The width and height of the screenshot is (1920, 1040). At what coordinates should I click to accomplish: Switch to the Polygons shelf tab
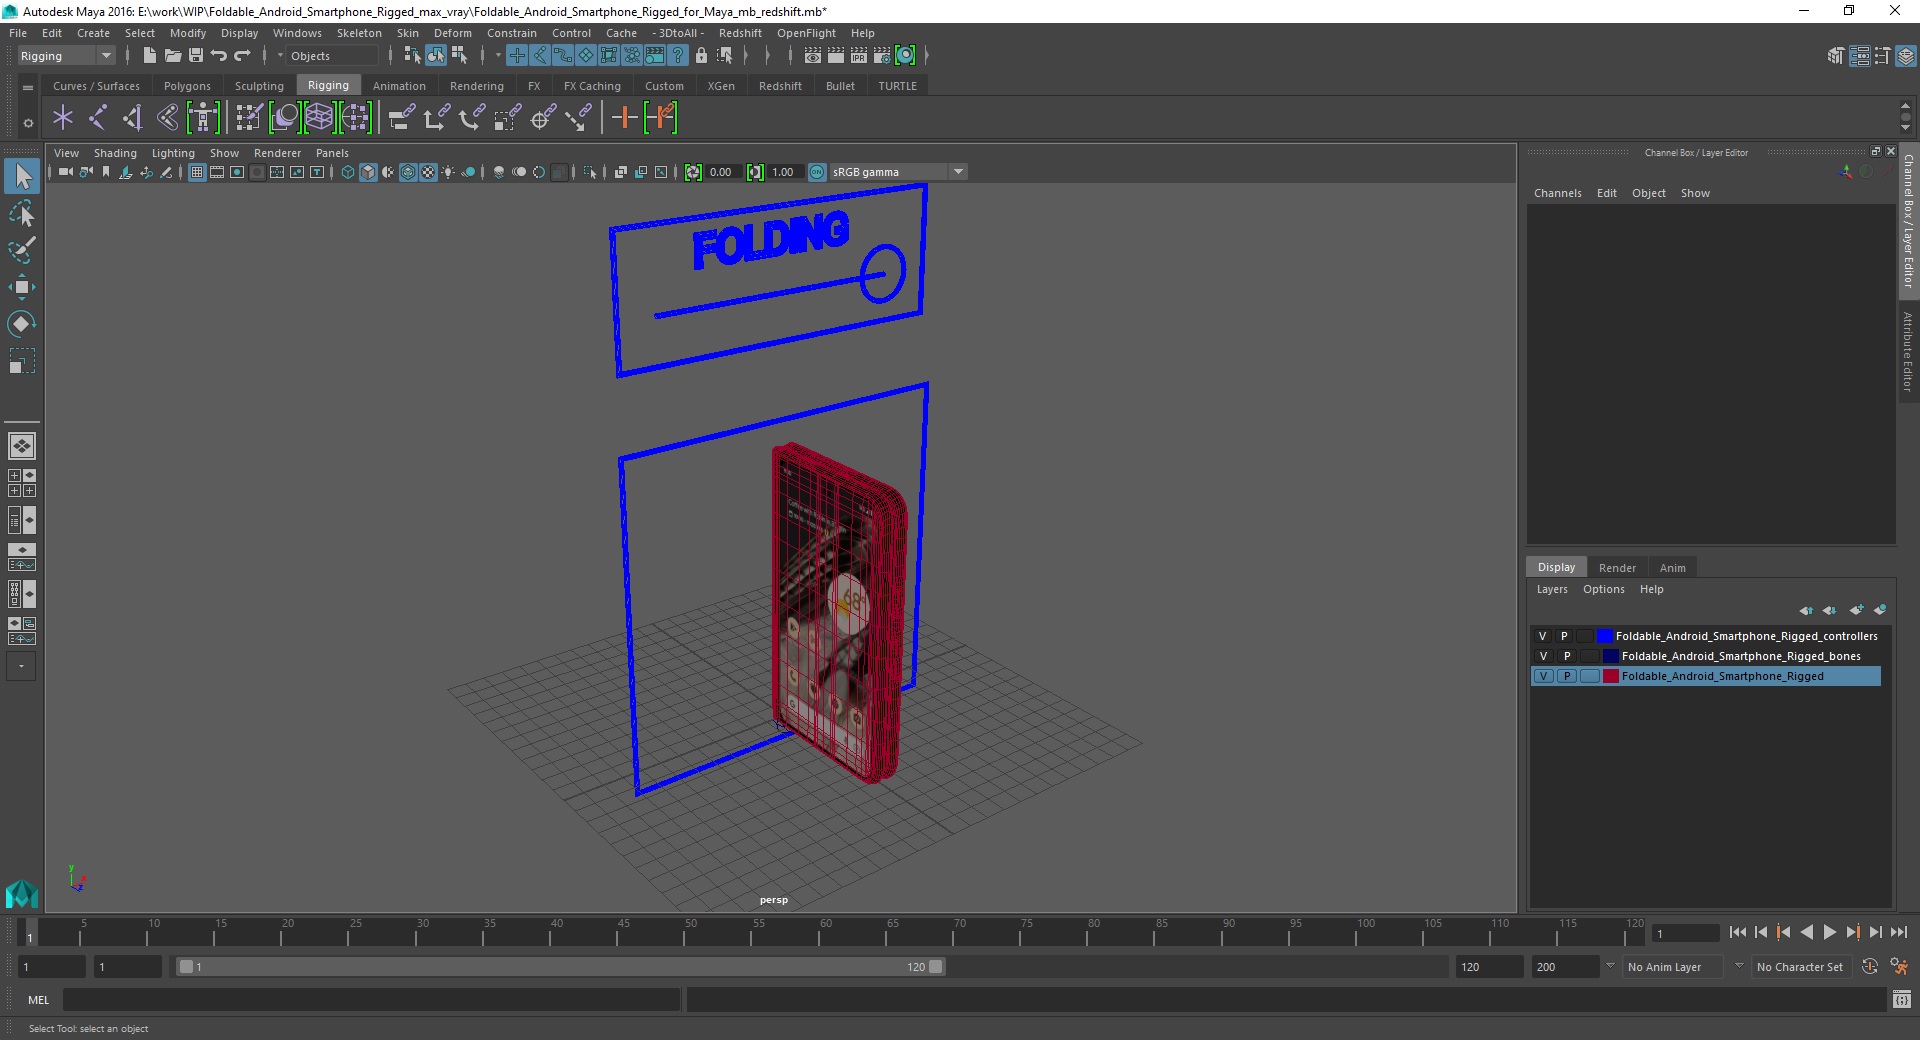[187, 86]
